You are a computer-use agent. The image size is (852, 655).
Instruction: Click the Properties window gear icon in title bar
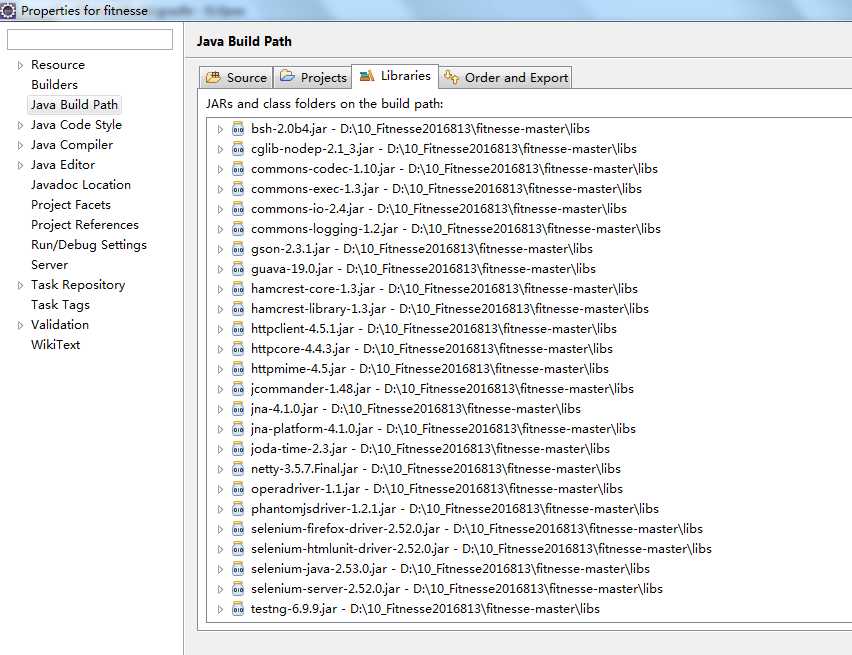(8, 11)
